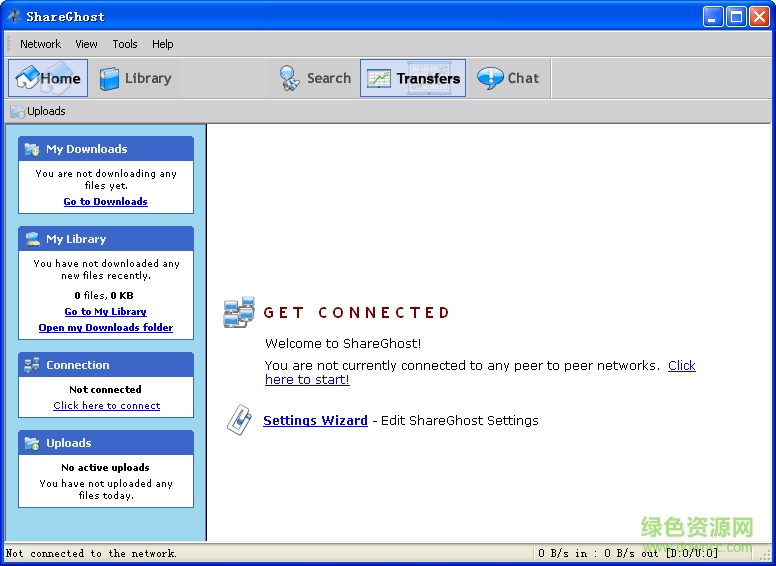
Task: Open the Chat view
Action: point(508,78)
